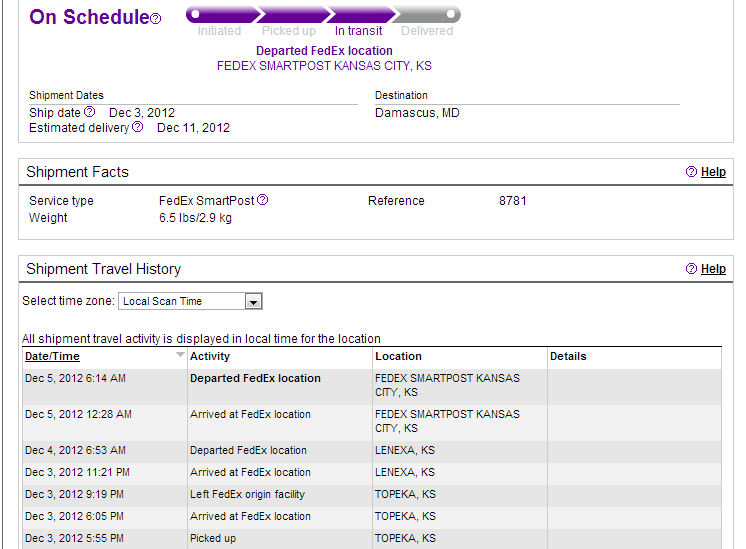
Task: Open the time zone dropdown arrow
Action: [254, 301]
